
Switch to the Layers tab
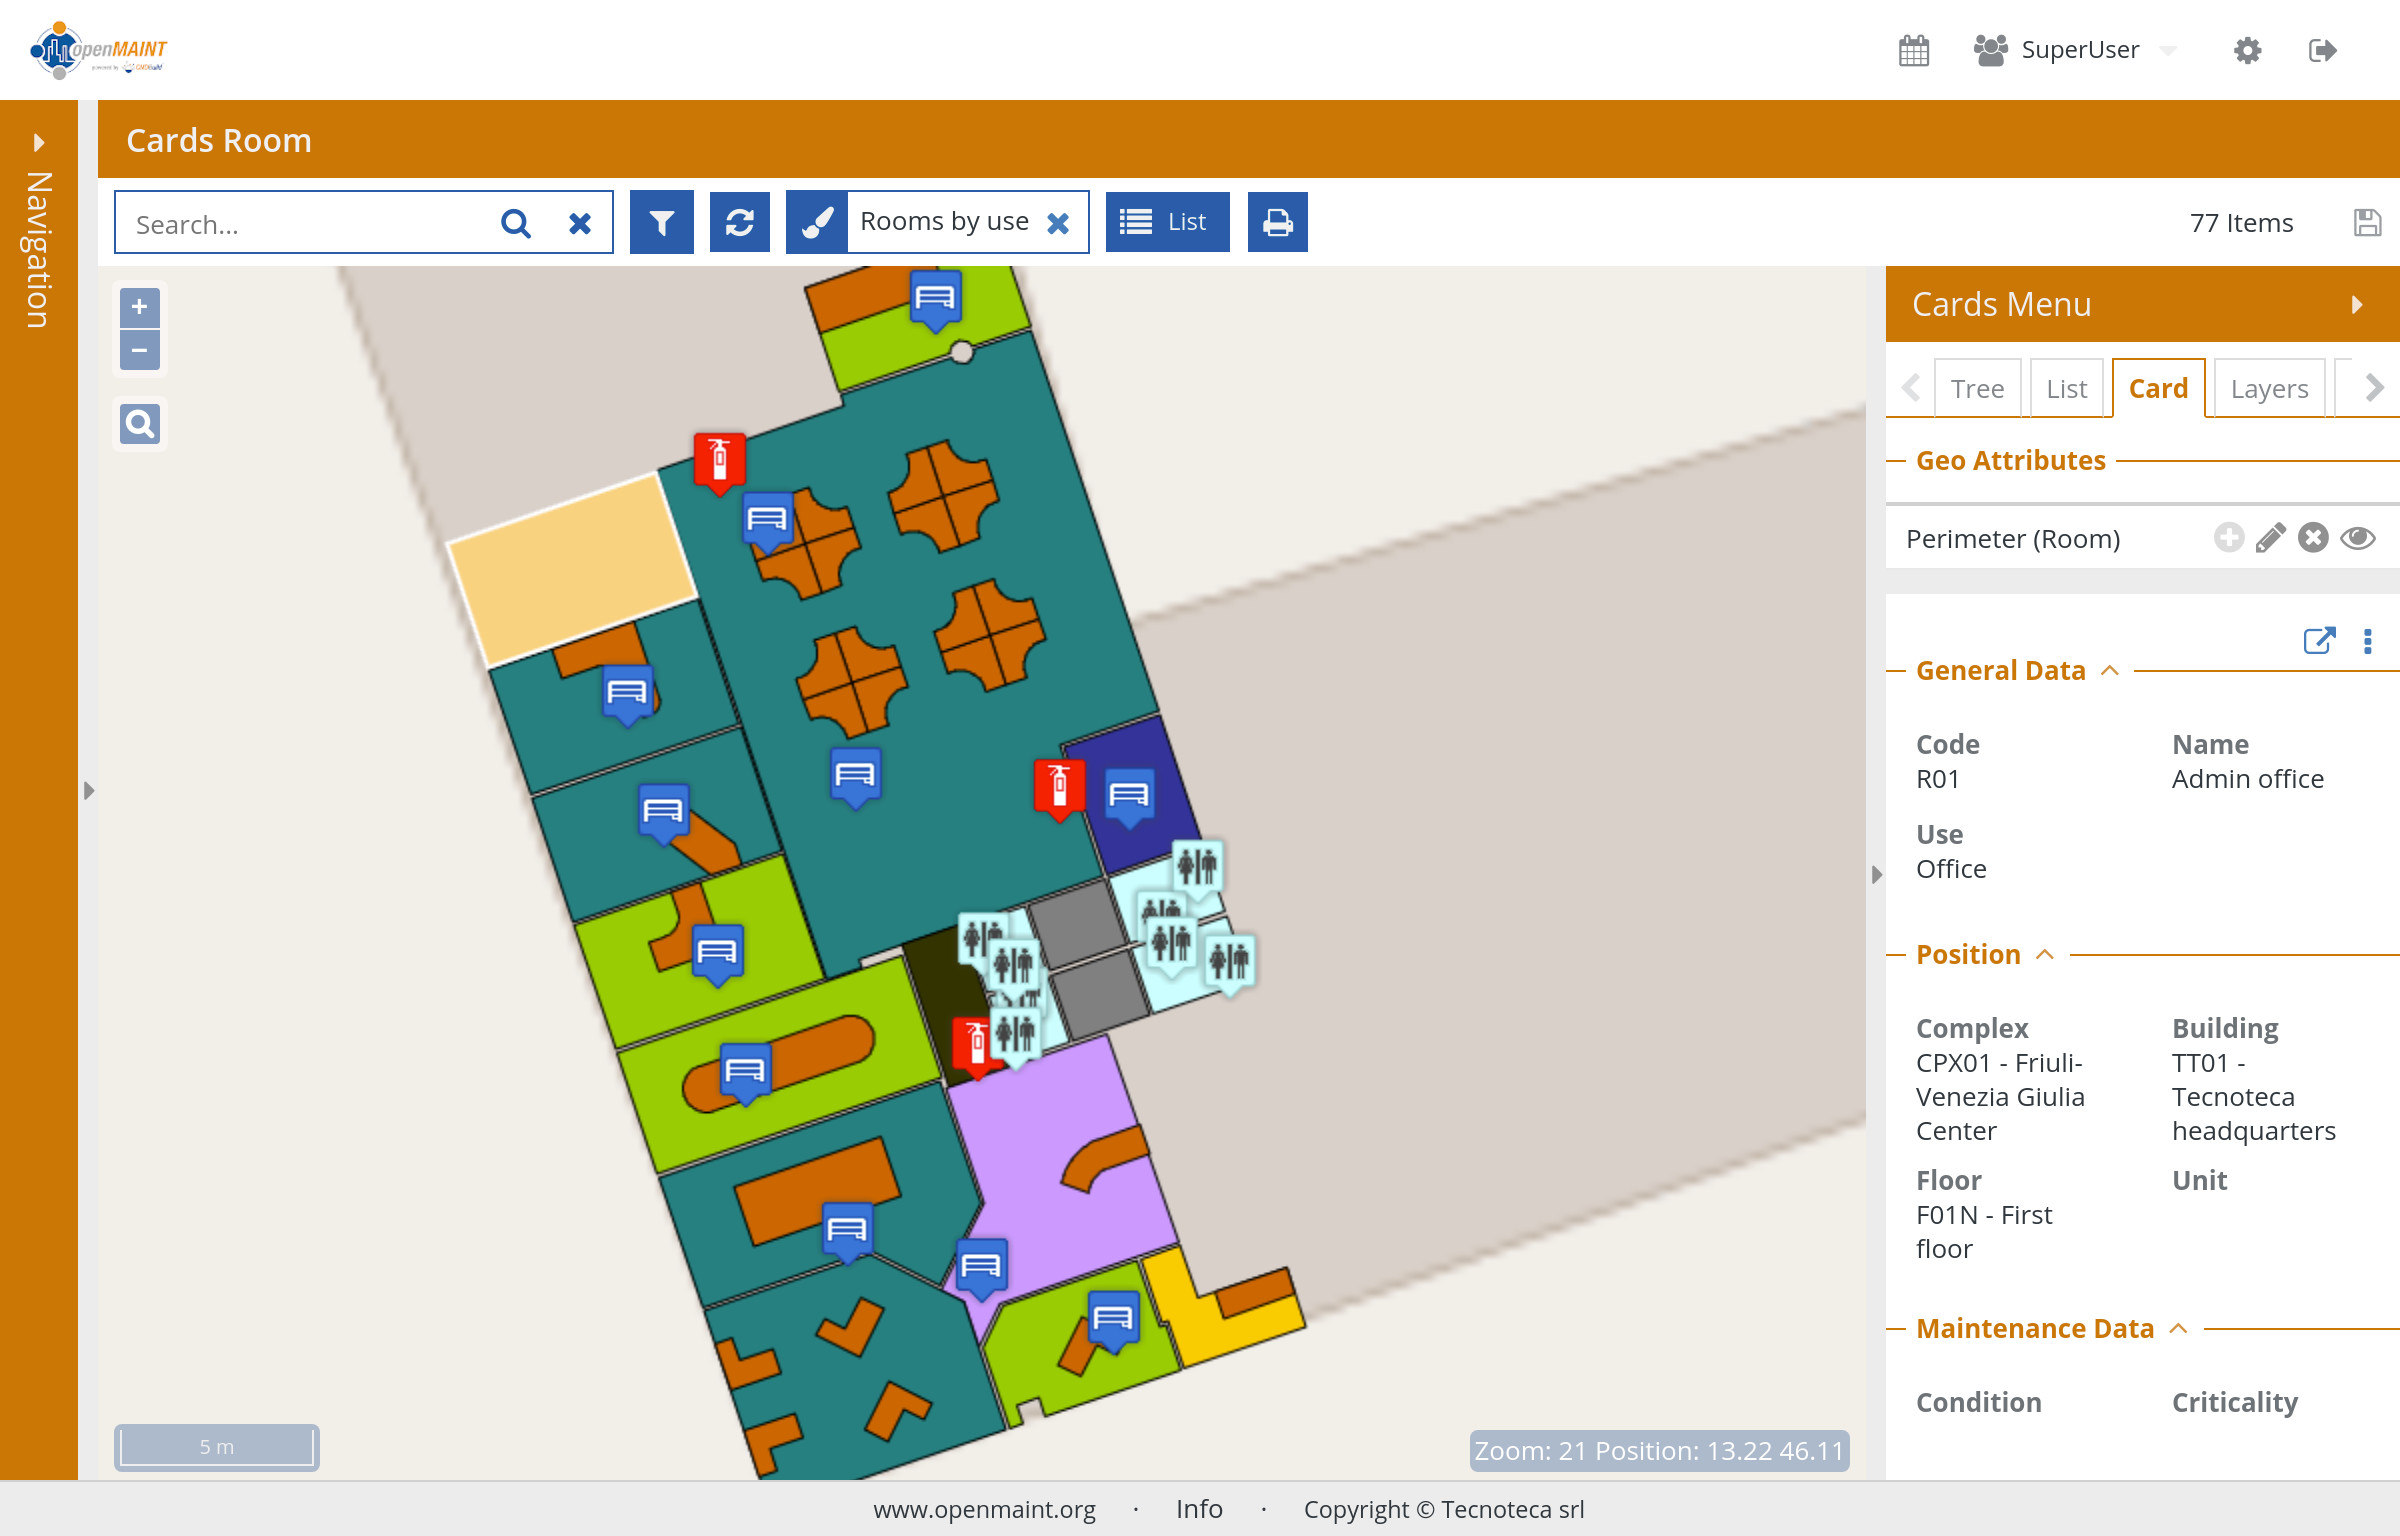click(x=2269, y=388)
